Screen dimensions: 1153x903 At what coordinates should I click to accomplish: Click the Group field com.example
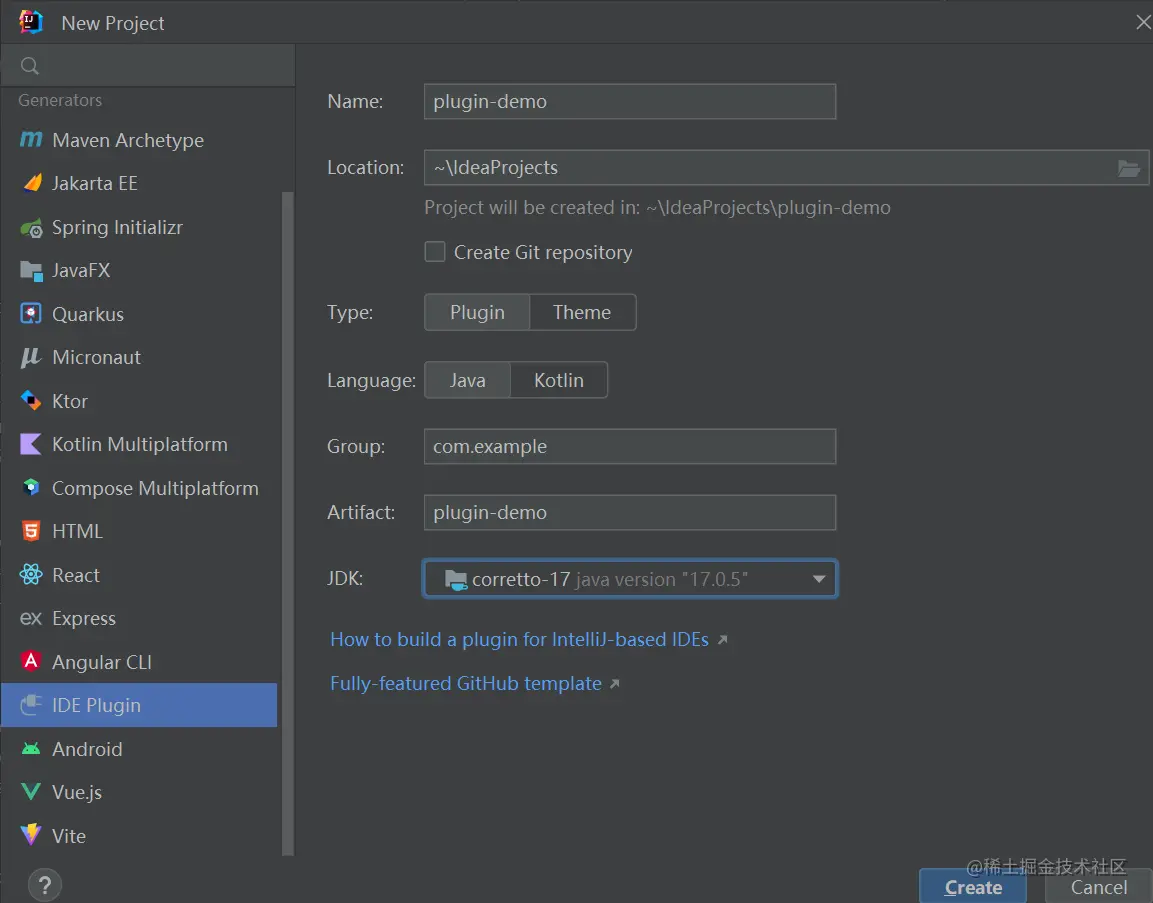630,446
